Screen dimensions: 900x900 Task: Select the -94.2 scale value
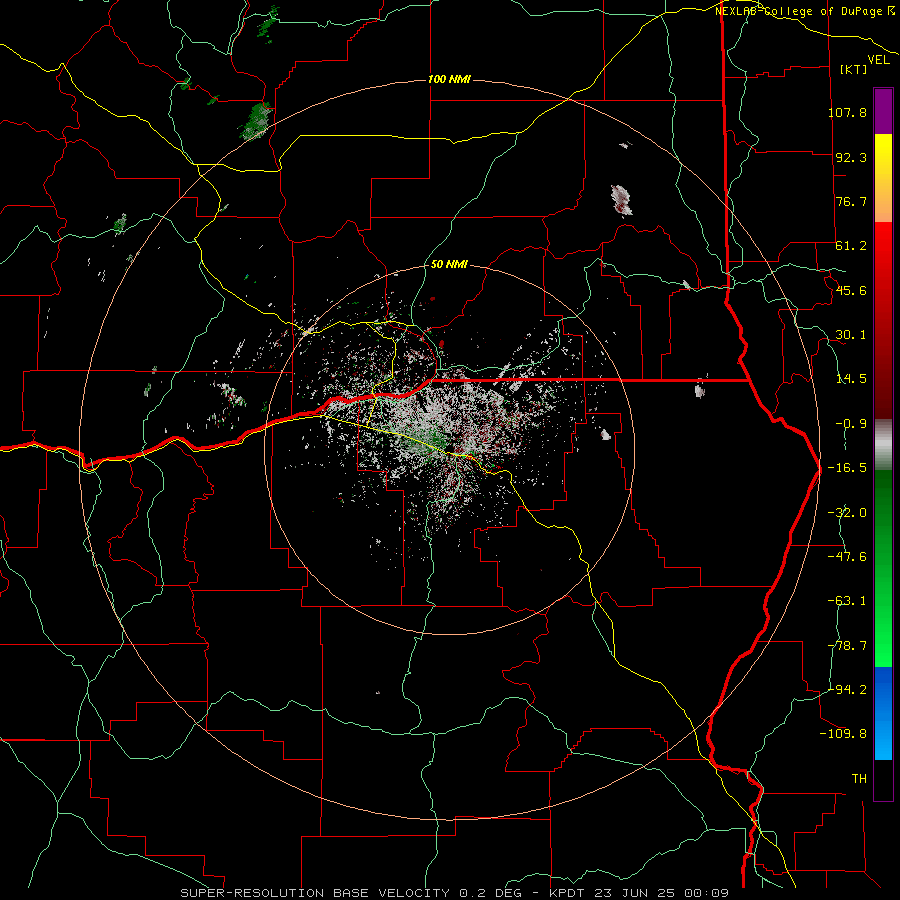847,689
